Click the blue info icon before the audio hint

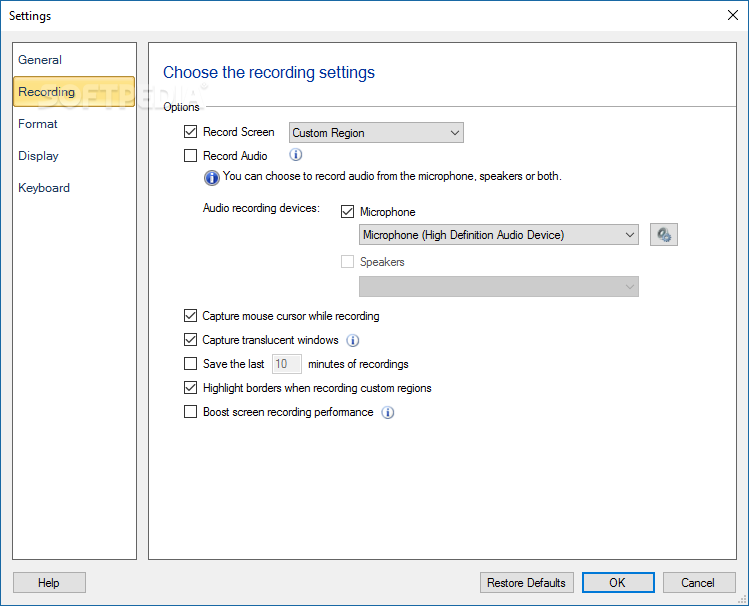212,177
